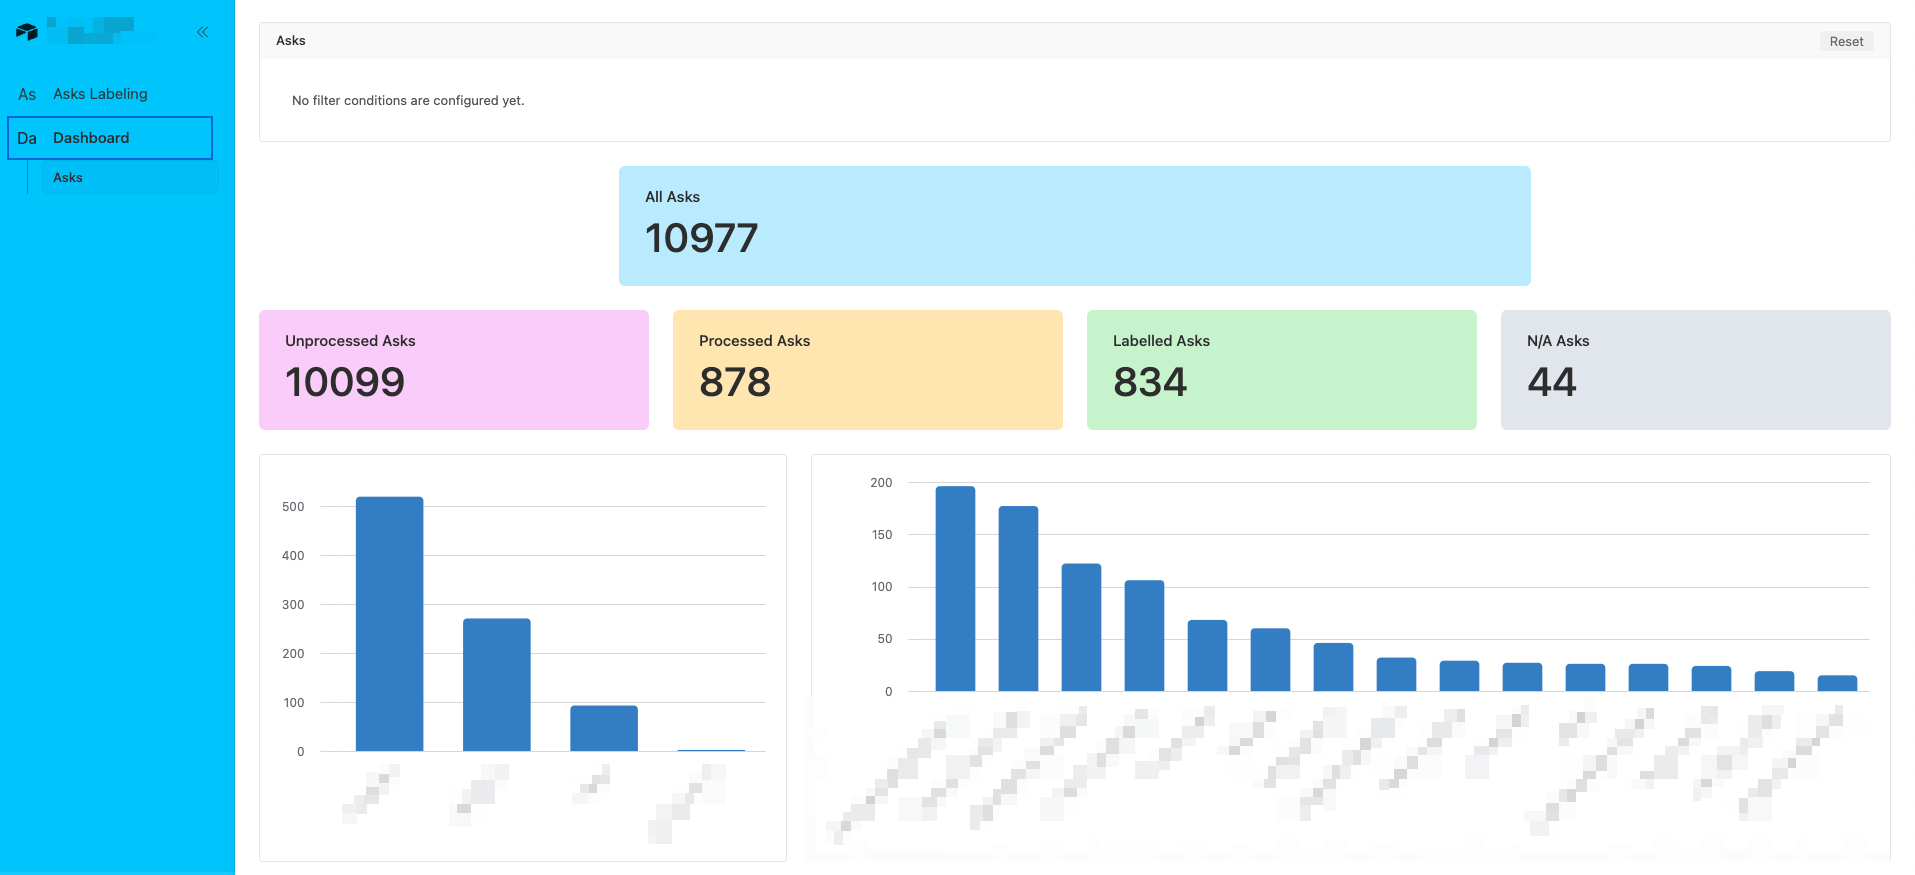
Task: Click the tallest bar in right chart
Action: pos(955,589)
